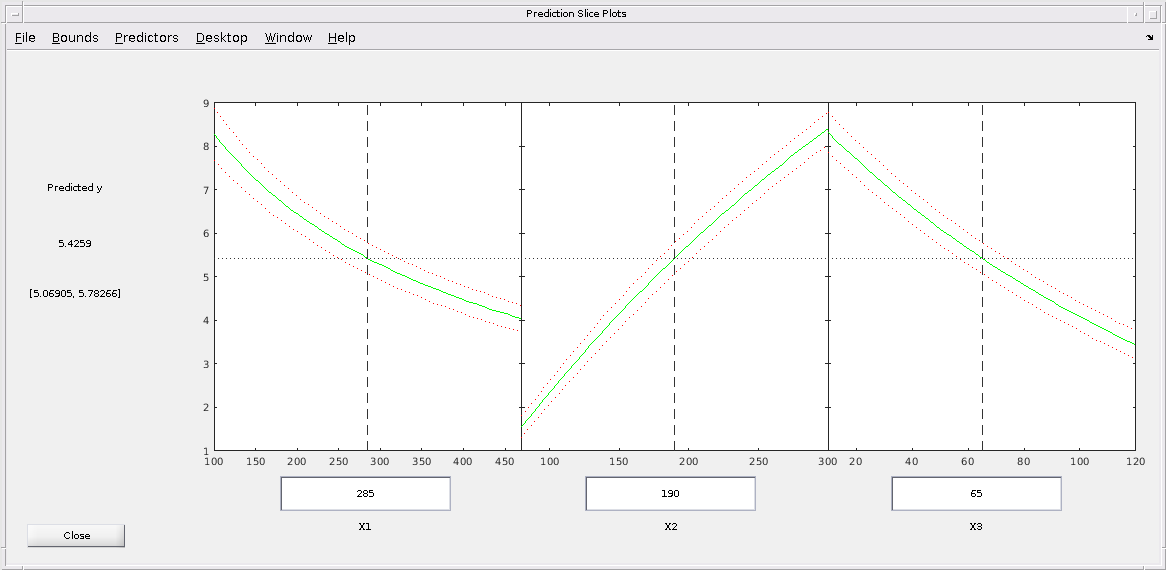Viewport: 1166px width, 570px height.
Task: Click the X1 axis label
Action: pyautogui.click(x=365, y=526)
